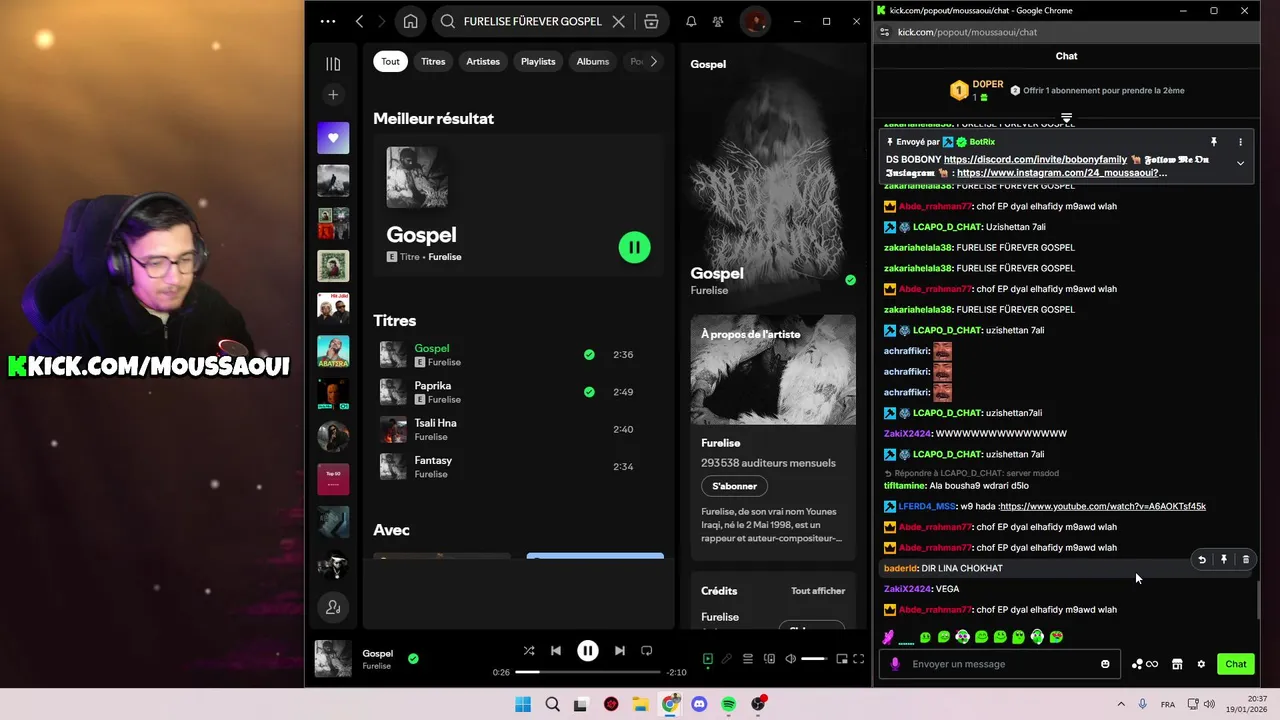Open the À propos de l'artiste card
The width and height of the screenshot is (1280, 720).
[773, 437]
